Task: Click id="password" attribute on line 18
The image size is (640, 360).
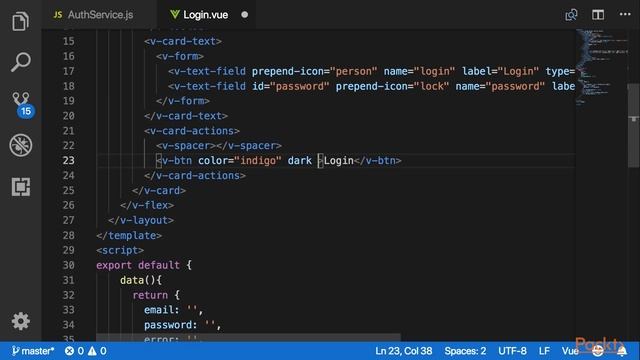Action: [x=291, y=86]
